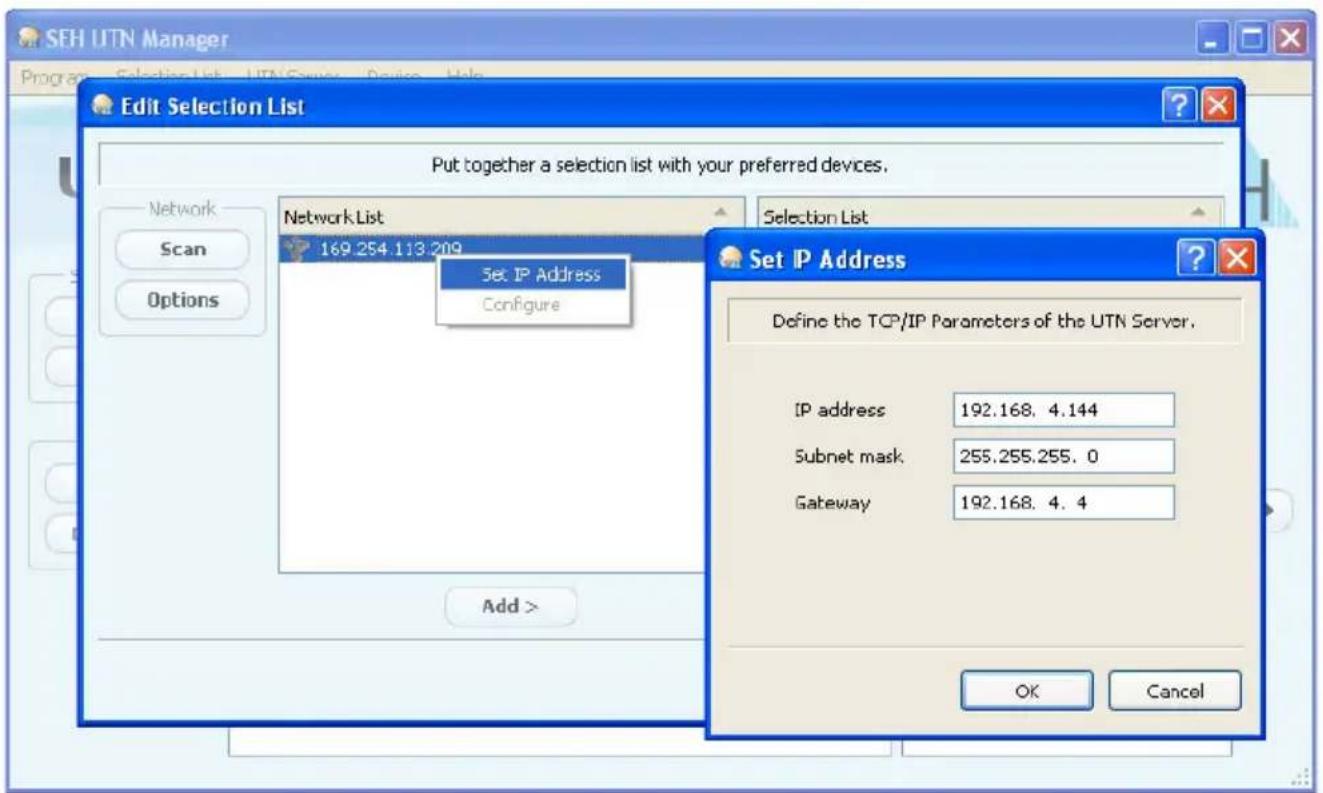Sort by the Network List column header
Screen dimensions: 1323x793
pos(513,216)
